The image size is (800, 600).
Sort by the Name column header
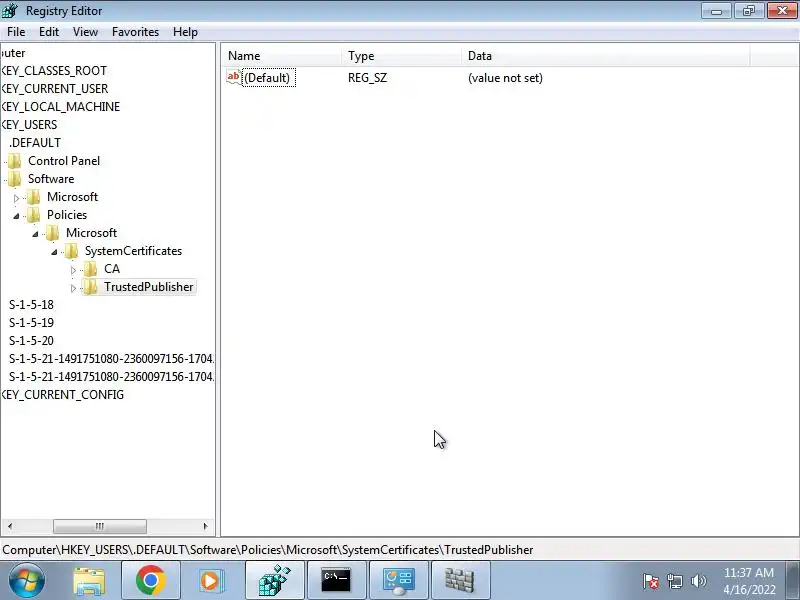[282, 56]
